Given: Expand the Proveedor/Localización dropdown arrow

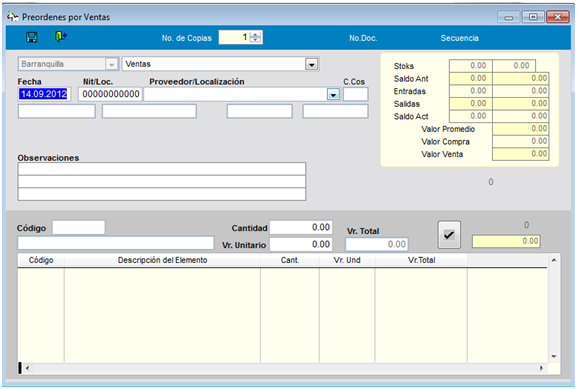Looking at the screenshot, I should (x=333, y=94).
